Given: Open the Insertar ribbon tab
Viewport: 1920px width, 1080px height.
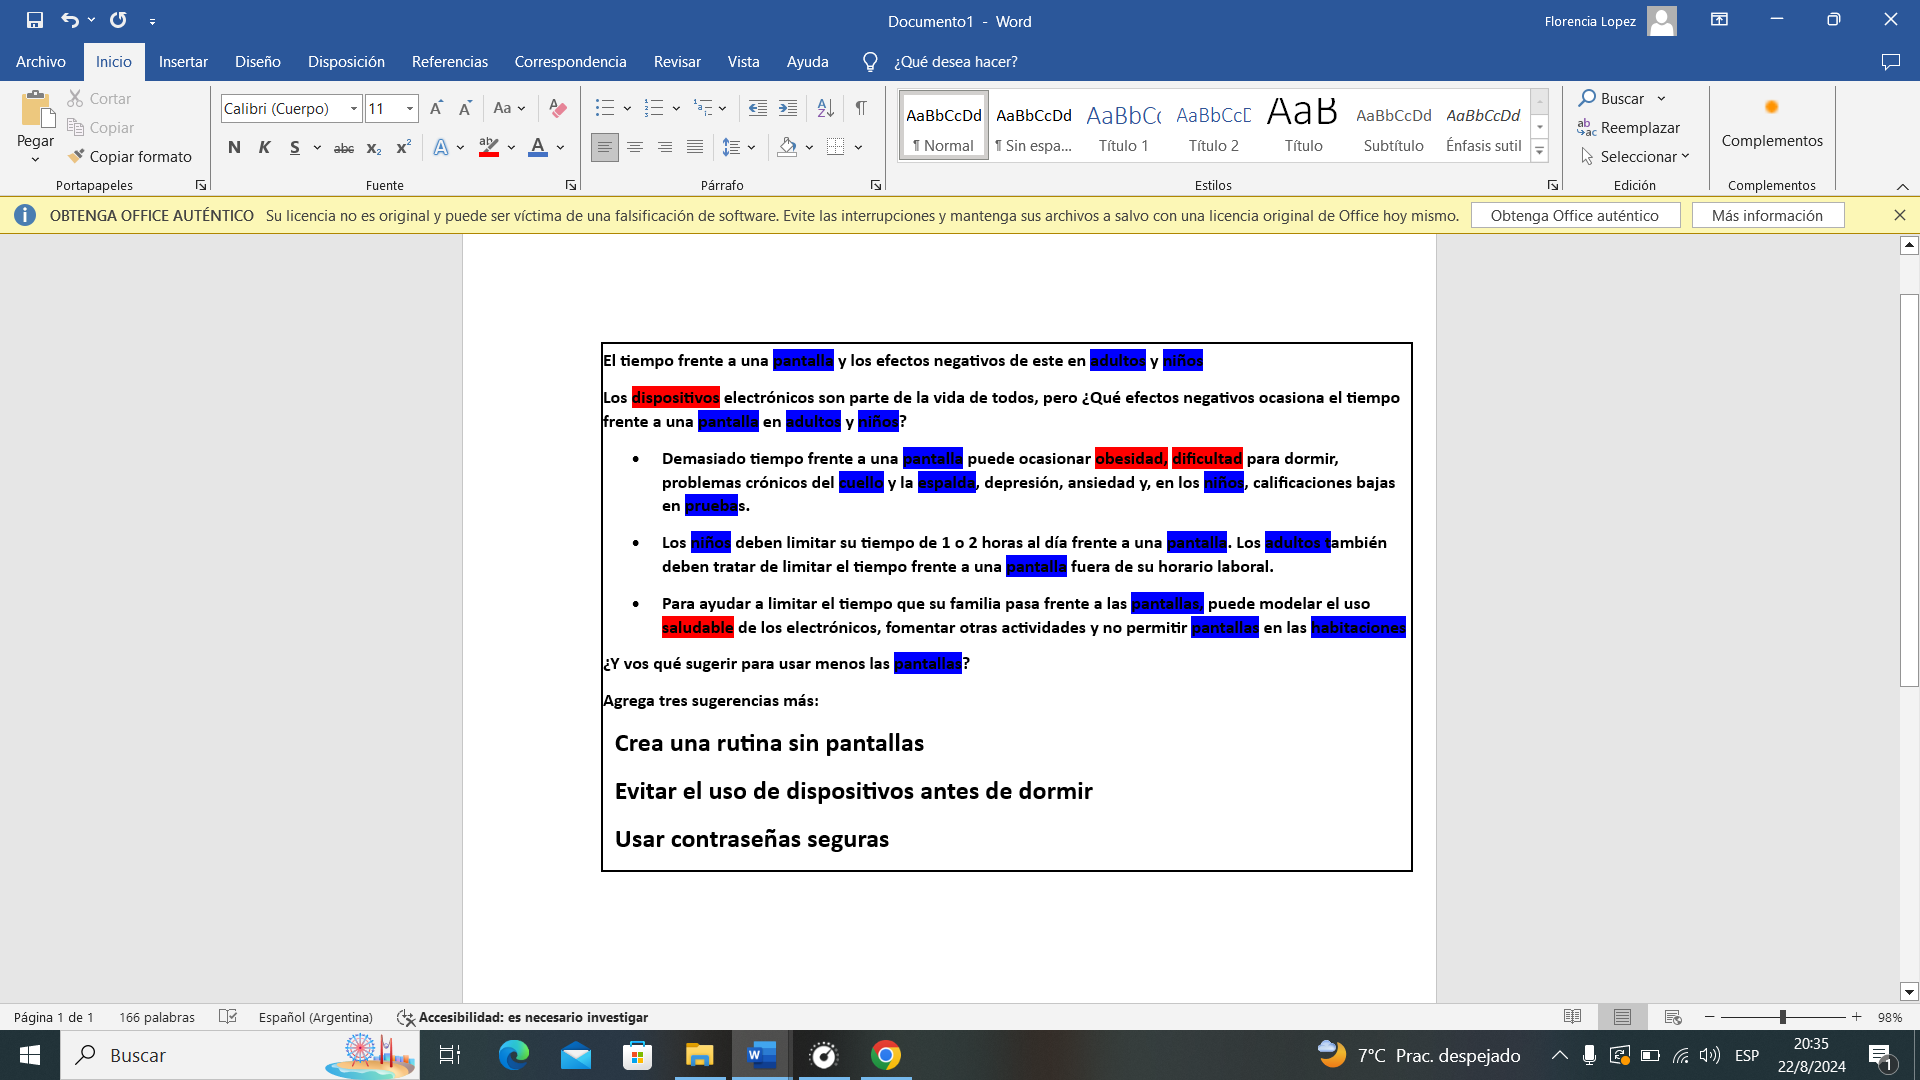Looking at the screenshot, I should tap(183, 62).
